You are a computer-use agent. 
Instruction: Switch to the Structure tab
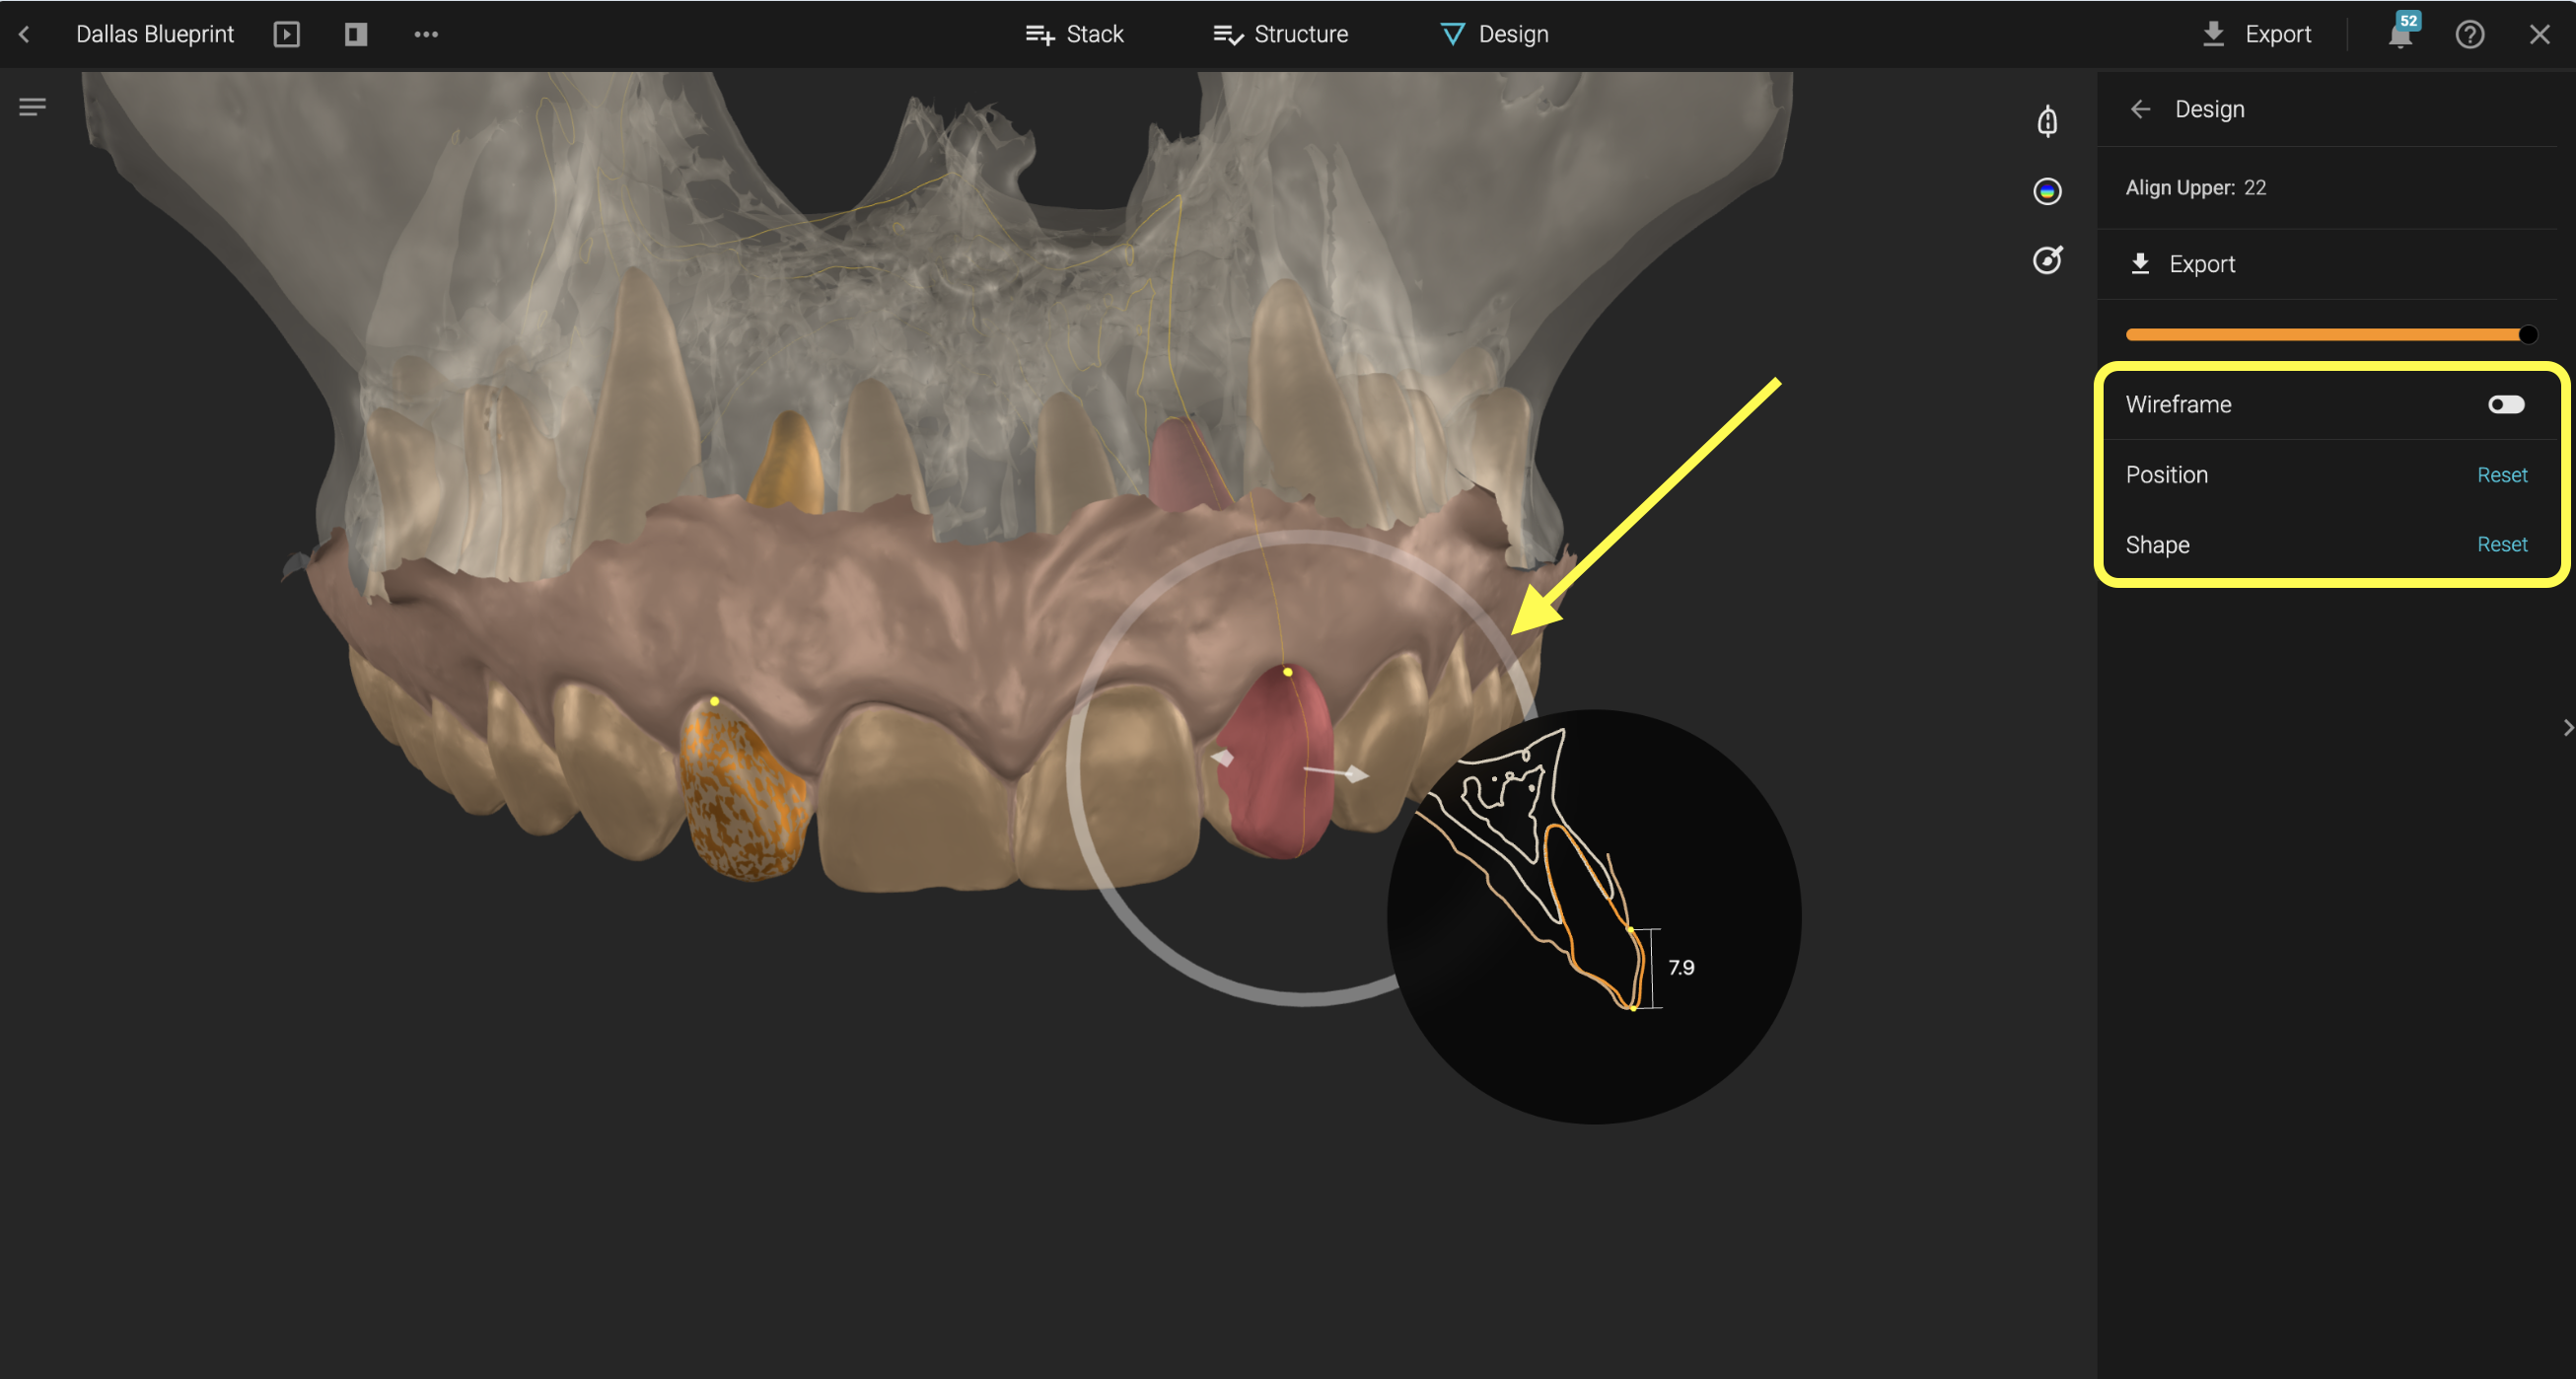[1281, 34]
